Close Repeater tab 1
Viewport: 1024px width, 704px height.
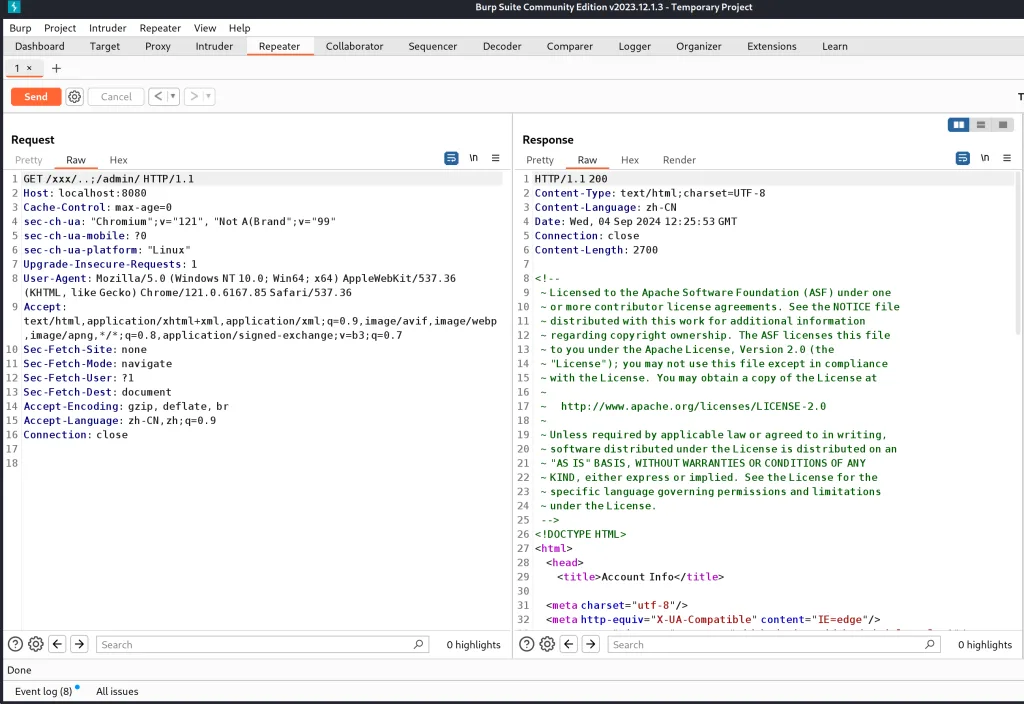point(29,68)
